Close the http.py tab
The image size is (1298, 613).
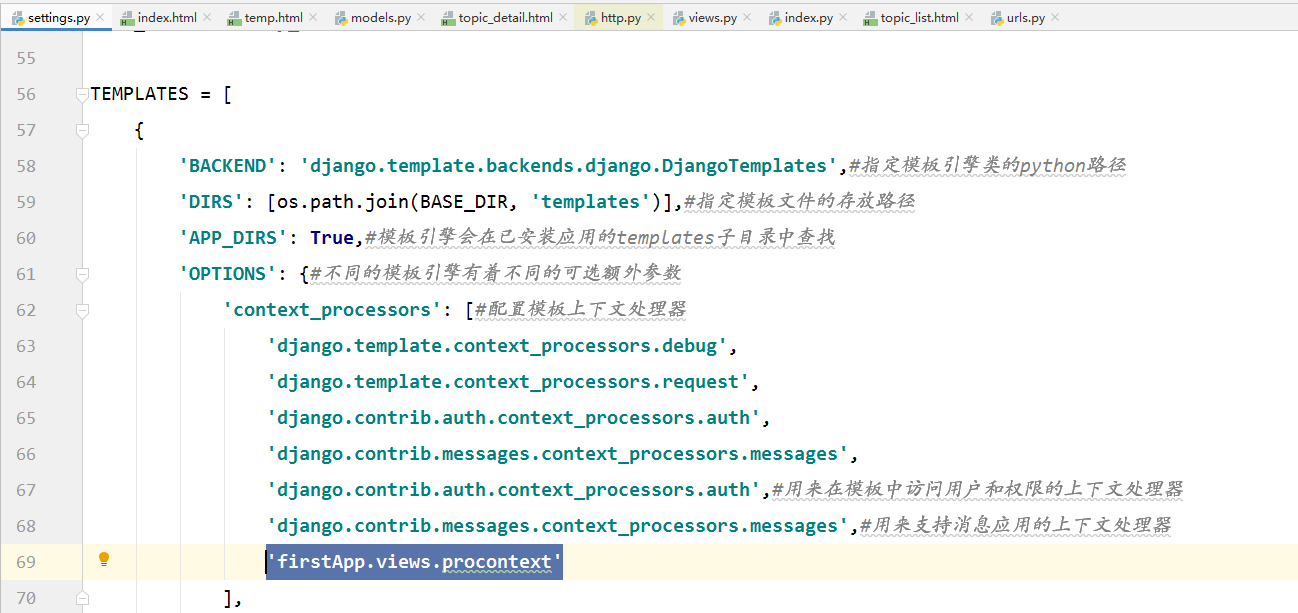[651, 18]
